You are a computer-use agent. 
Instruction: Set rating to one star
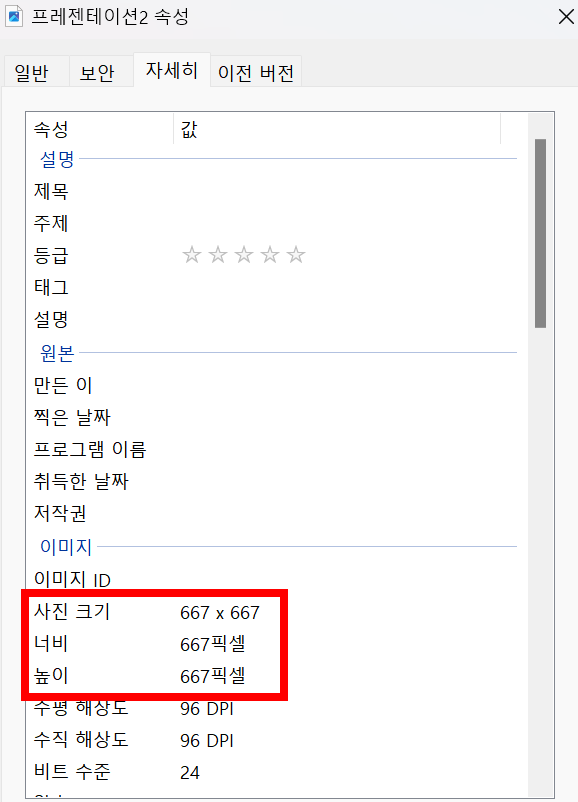tap(192, 254)
